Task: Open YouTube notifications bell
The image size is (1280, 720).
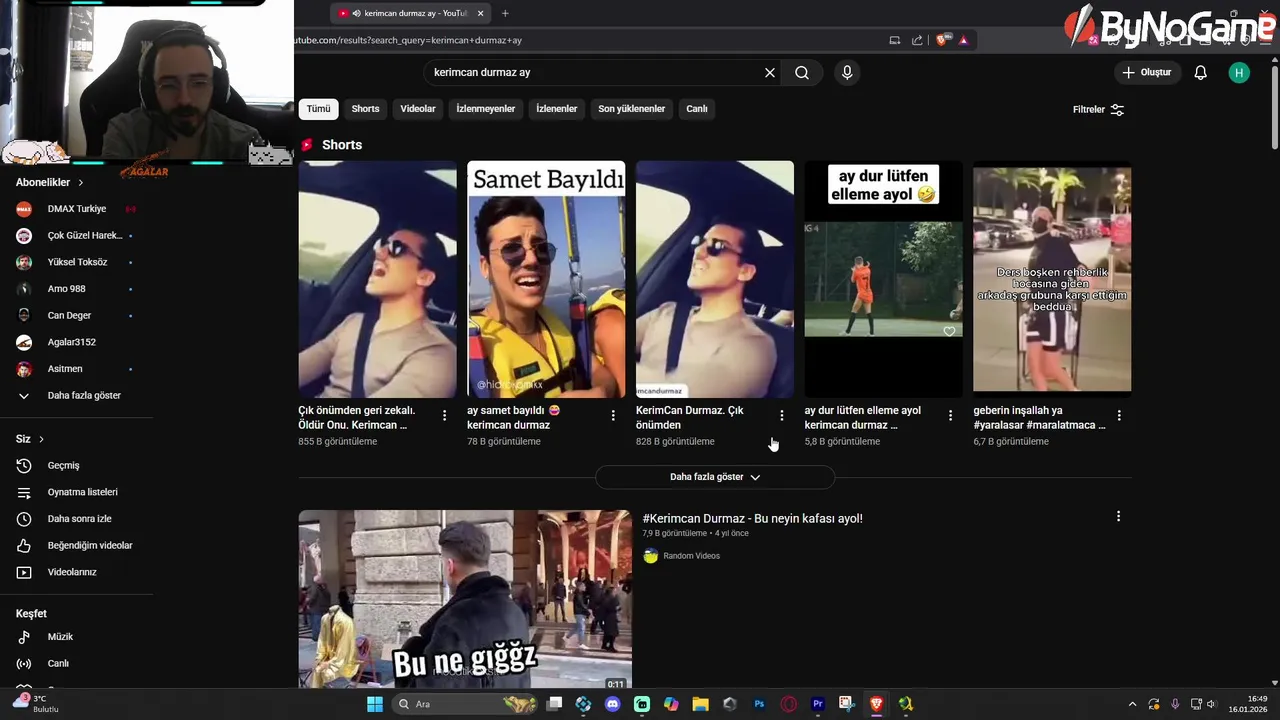Action: (x=1201, y=73)
